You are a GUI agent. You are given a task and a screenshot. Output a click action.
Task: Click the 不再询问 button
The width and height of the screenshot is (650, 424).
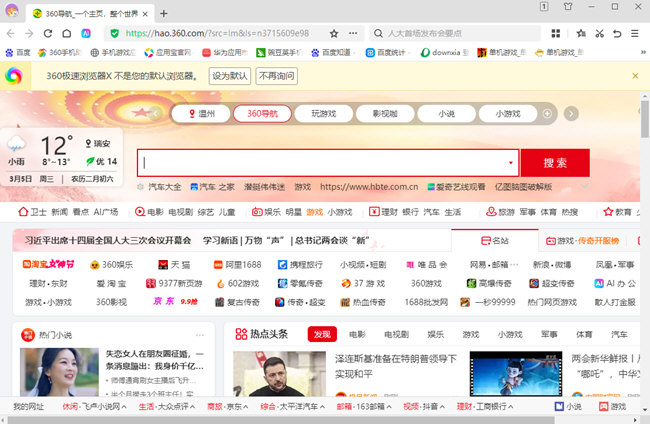tap(276, 76)
